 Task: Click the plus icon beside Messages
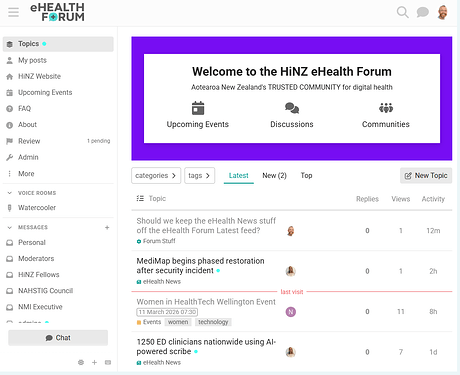pyautogui.click(x=107, y=228)
